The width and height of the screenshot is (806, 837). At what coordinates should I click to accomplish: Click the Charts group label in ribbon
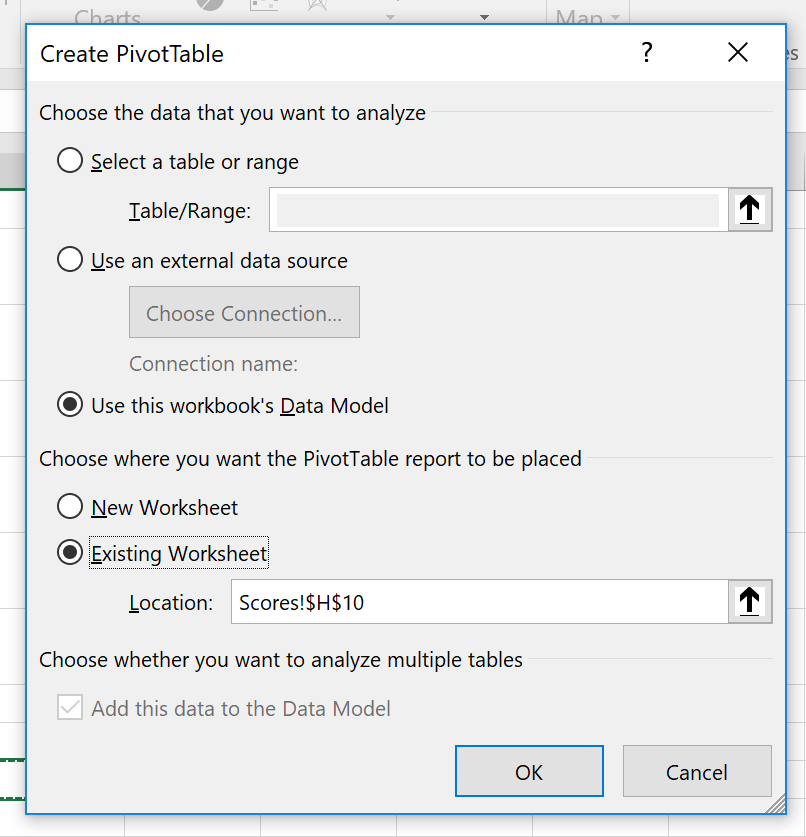[107, 16]
